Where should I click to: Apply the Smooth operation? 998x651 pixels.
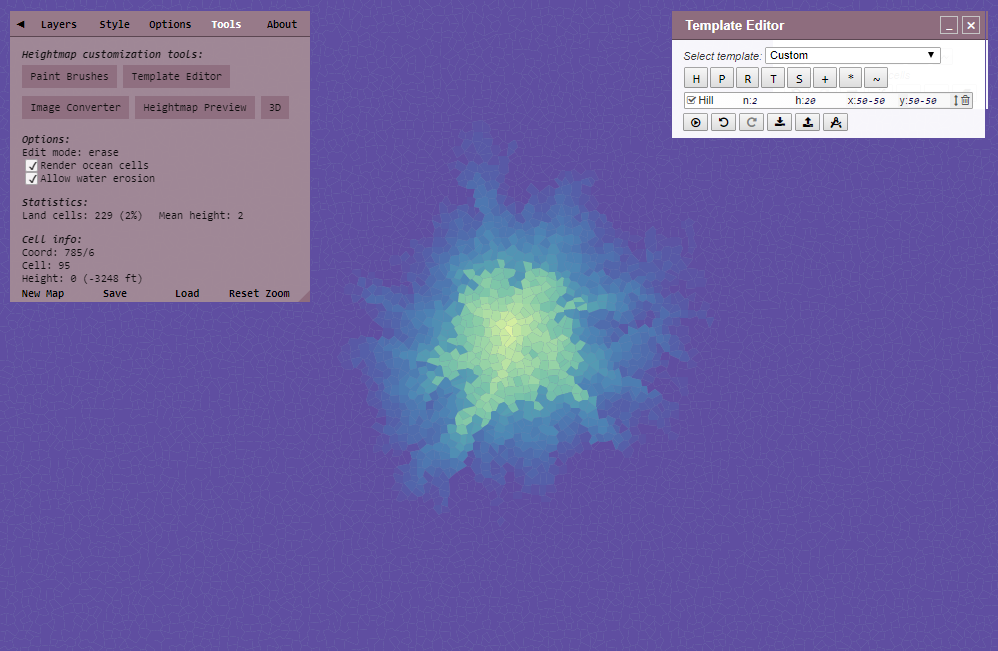(x=876, y=78)
